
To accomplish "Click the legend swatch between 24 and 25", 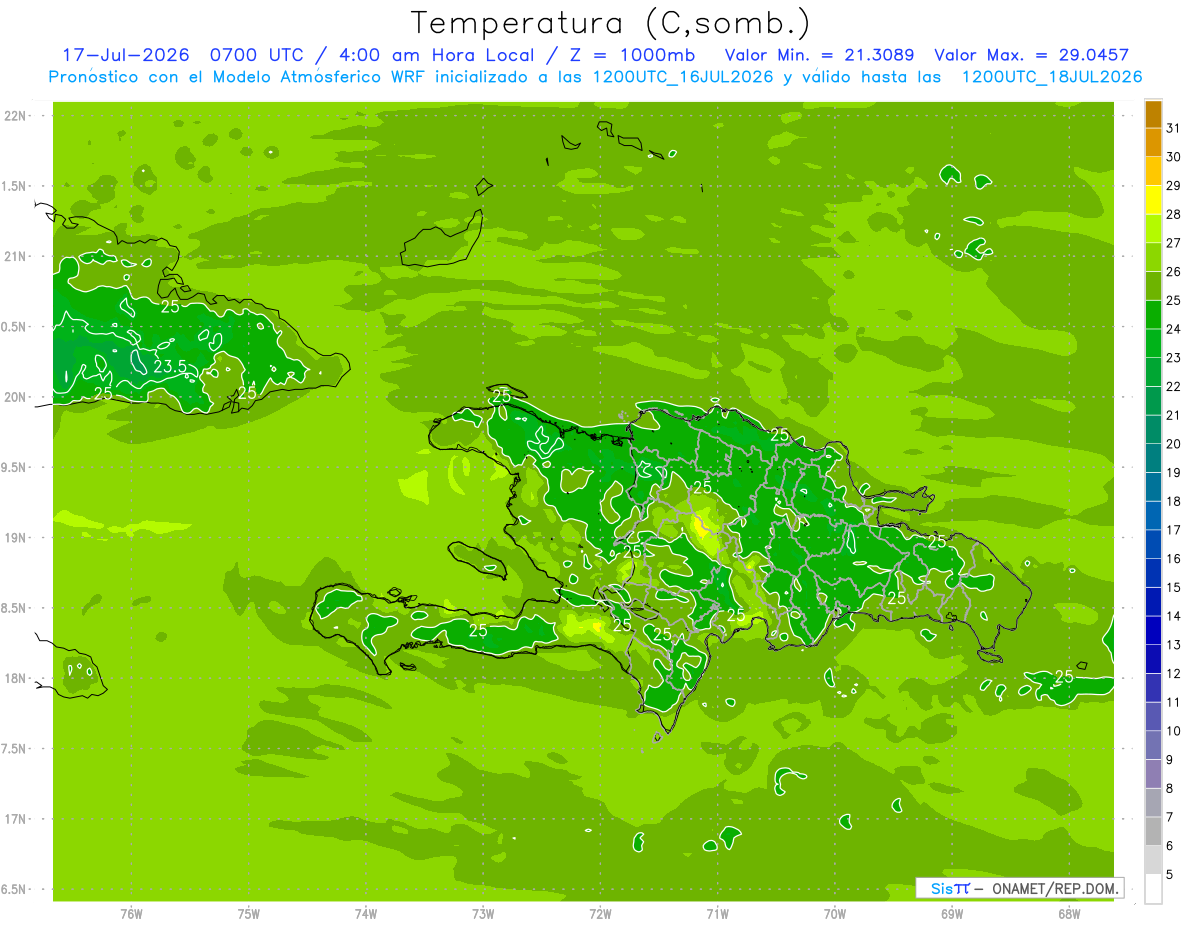I will (x=1153, y=315).
